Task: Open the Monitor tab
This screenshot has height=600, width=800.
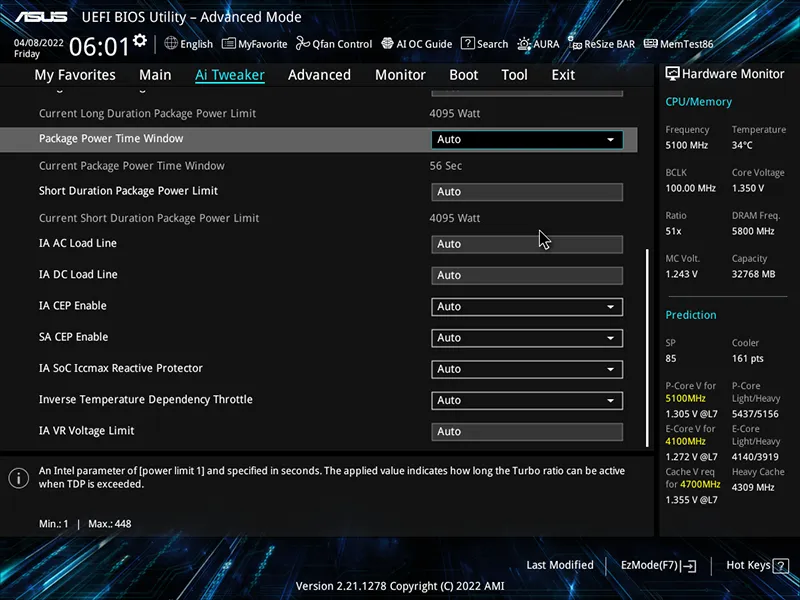Action: point(400,75)
